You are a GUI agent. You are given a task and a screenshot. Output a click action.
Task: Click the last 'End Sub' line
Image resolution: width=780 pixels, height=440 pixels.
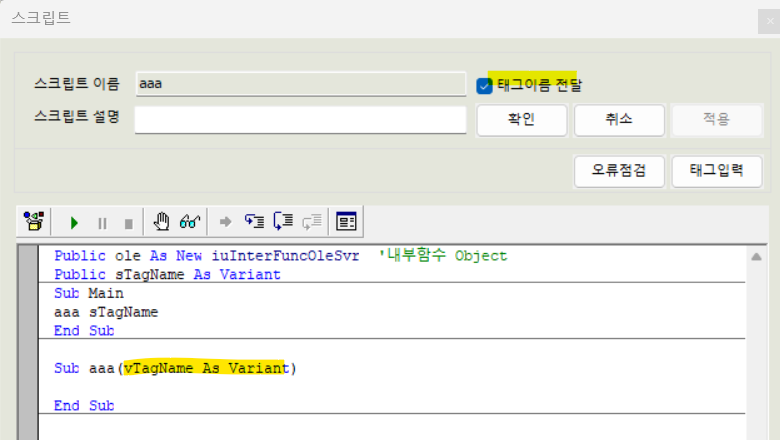84,406
